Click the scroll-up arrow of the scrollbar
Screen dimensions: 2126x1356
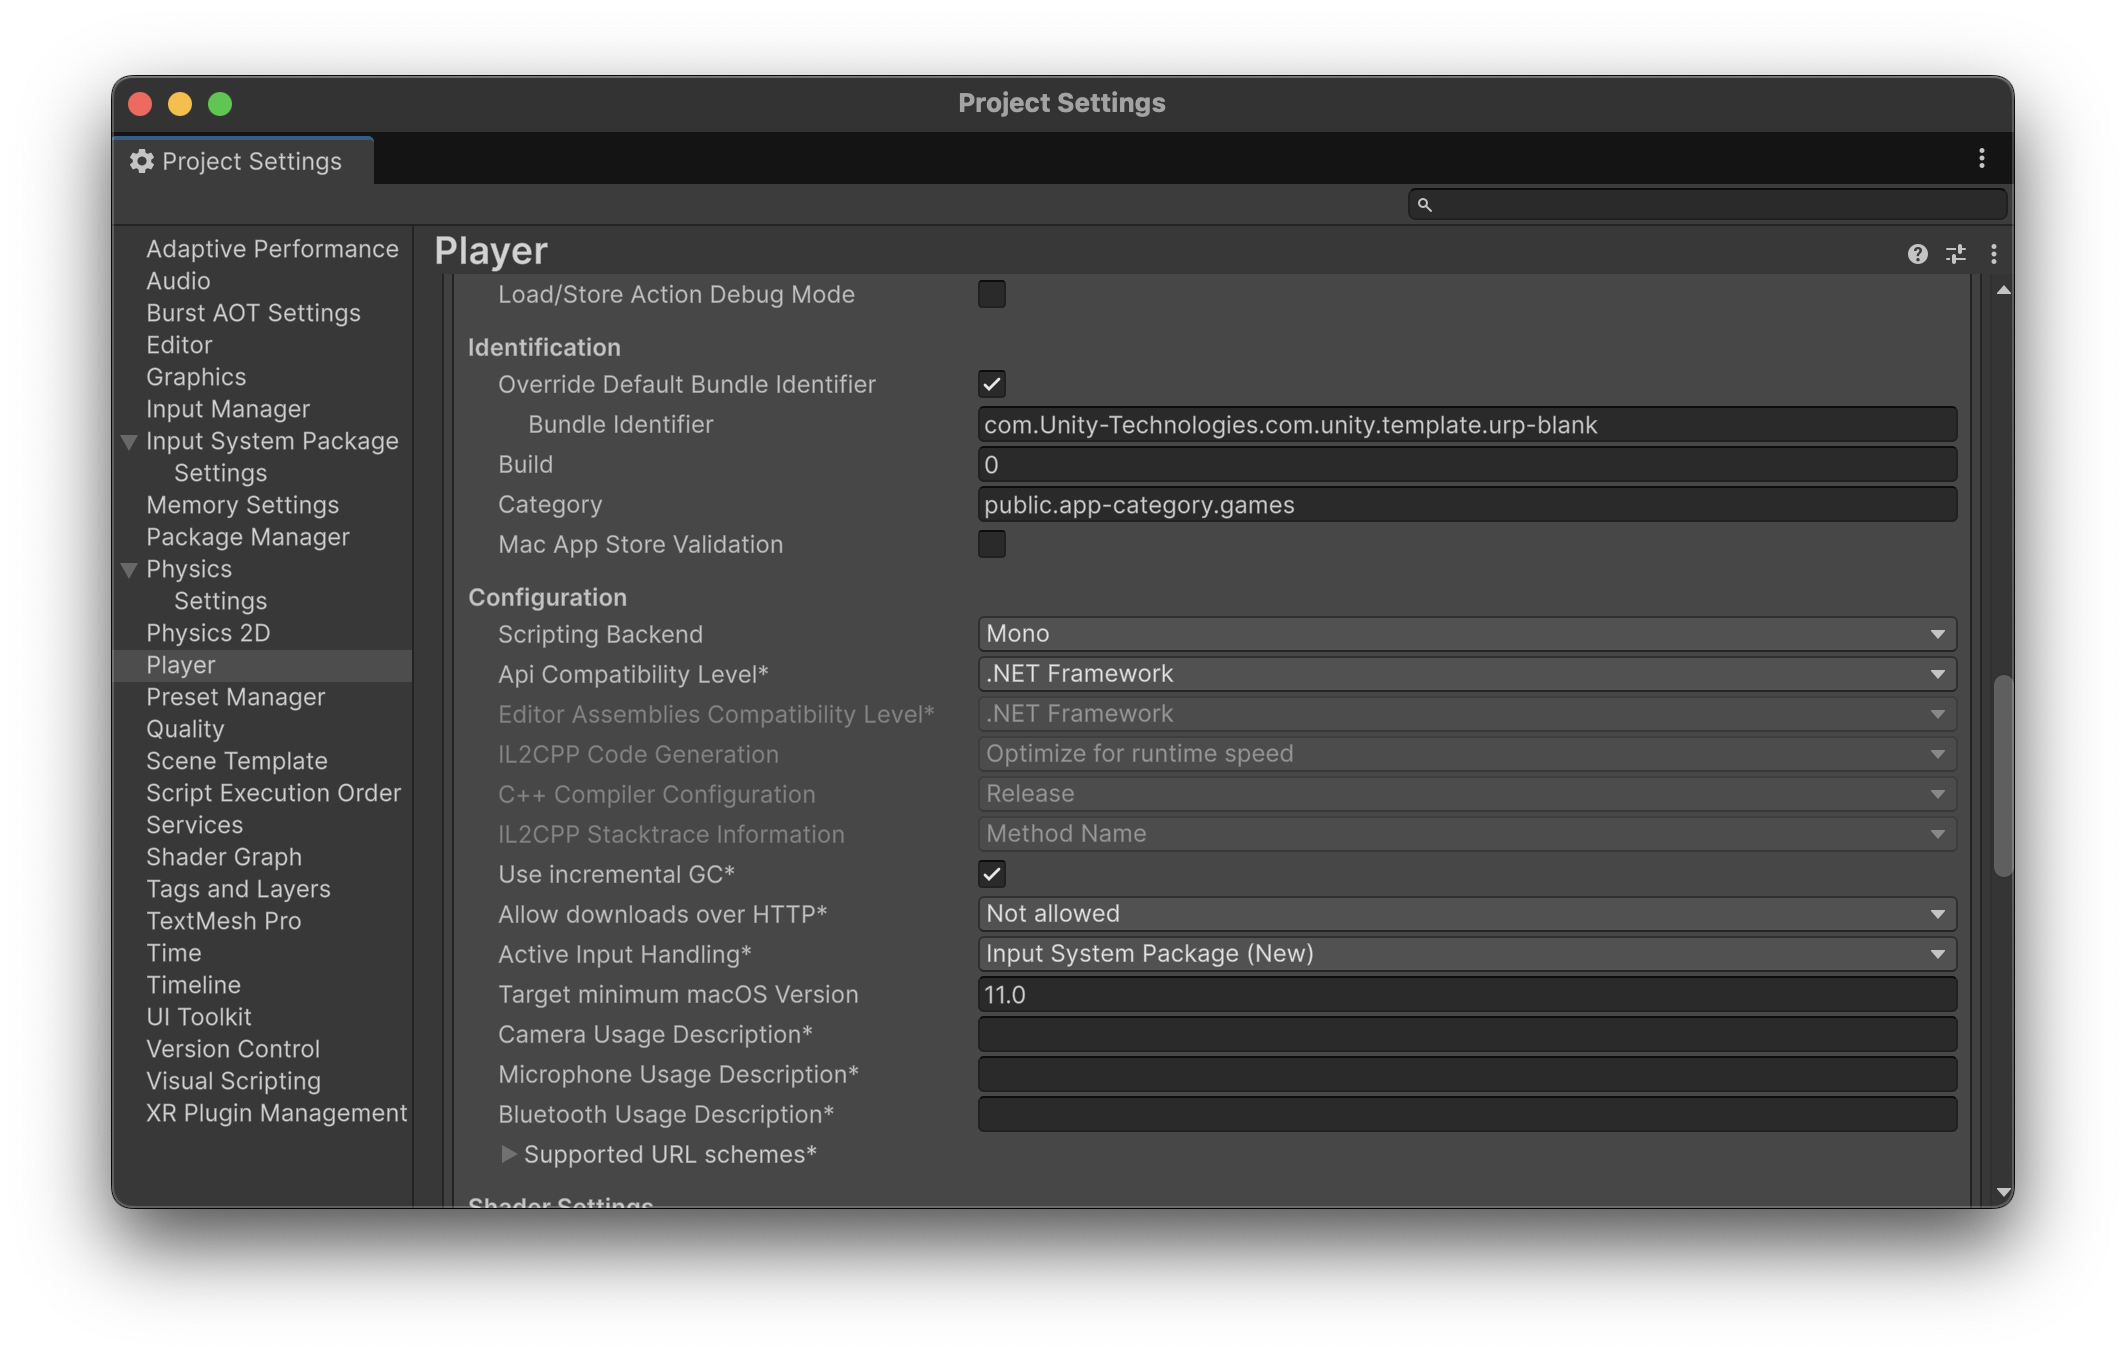point(2003,290)
